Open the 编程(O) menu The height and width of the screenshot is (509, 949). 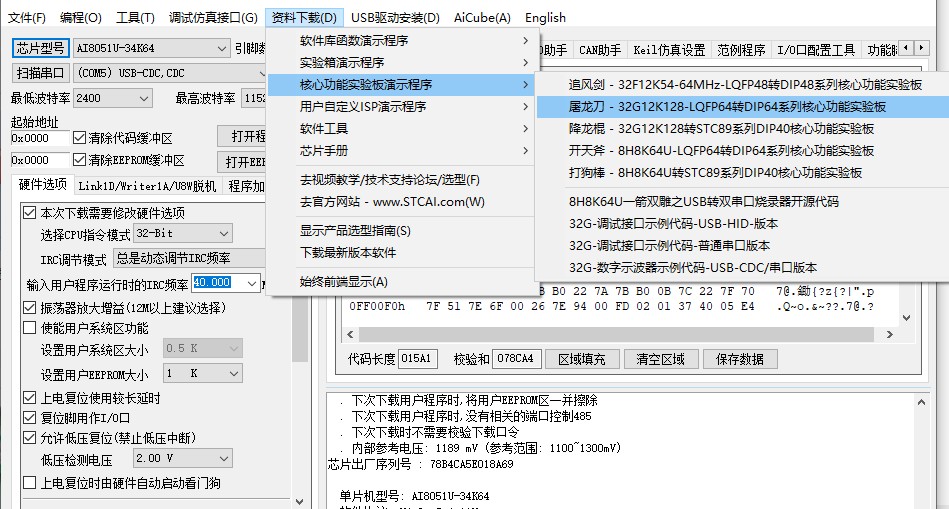pos(80,18)
